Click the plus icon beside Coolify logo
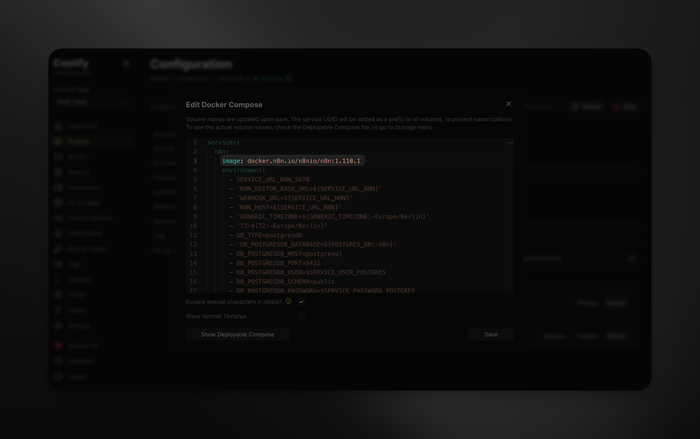 click(x=126, y=64)
